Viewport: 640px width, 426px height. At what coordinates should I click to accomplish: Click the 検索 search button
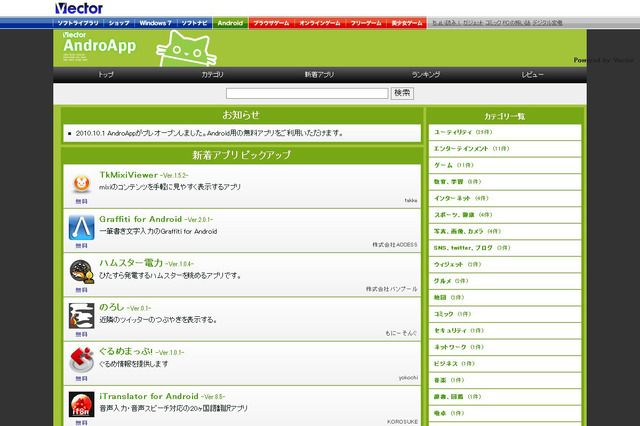coord(402,93)
